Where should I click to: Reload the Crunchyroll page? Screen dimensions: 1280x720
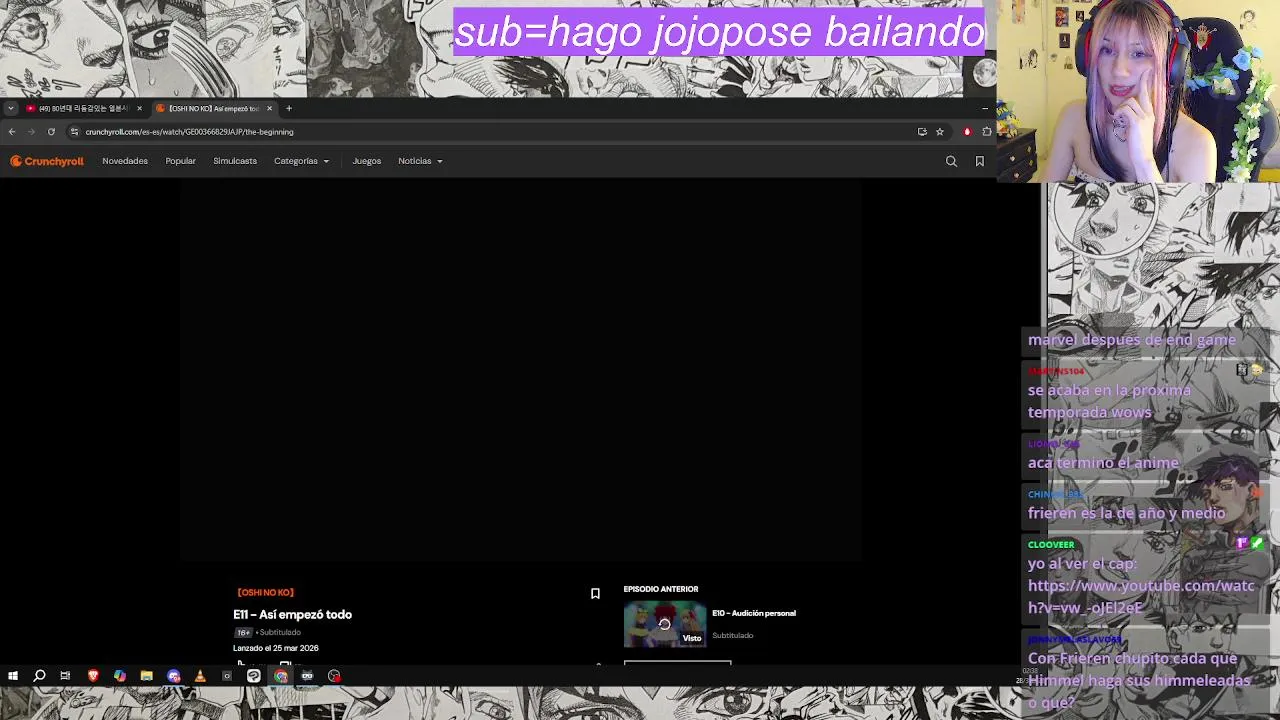point(51,132)
